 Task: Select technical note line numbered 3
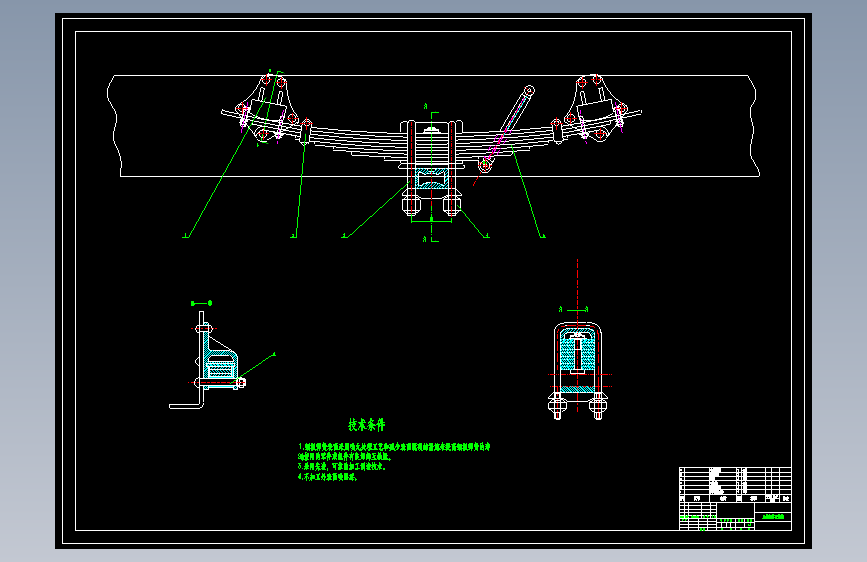tap(342, 466)
